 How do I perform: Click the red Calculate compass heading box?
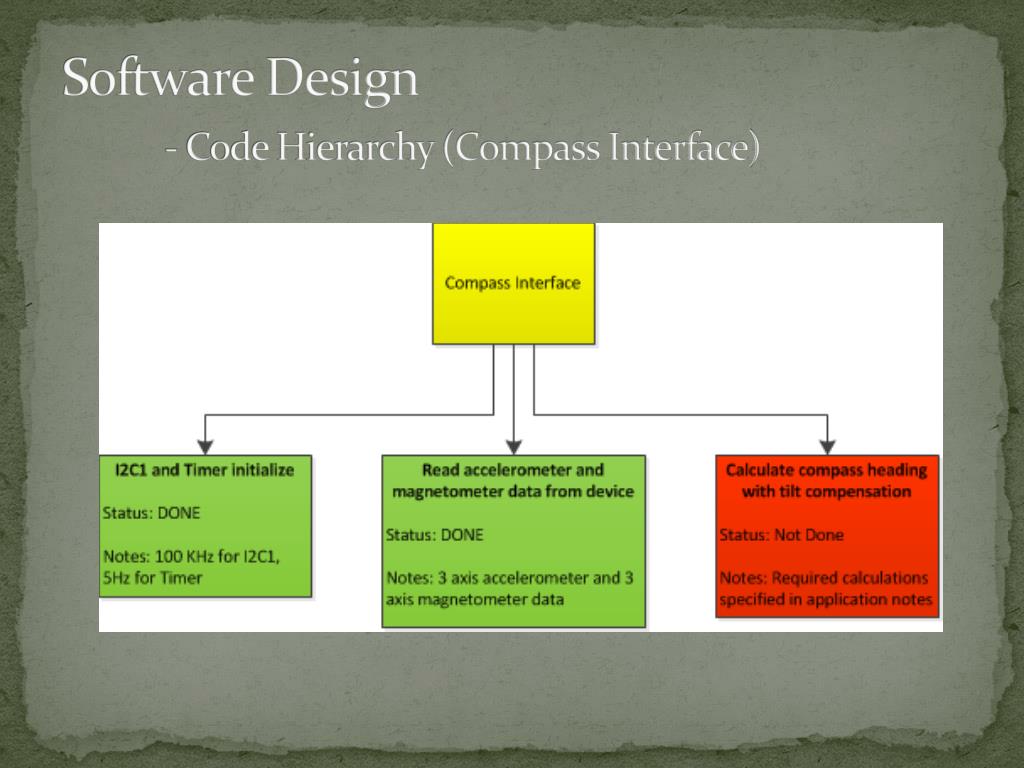pyautogui.click(x=827, y=536)
